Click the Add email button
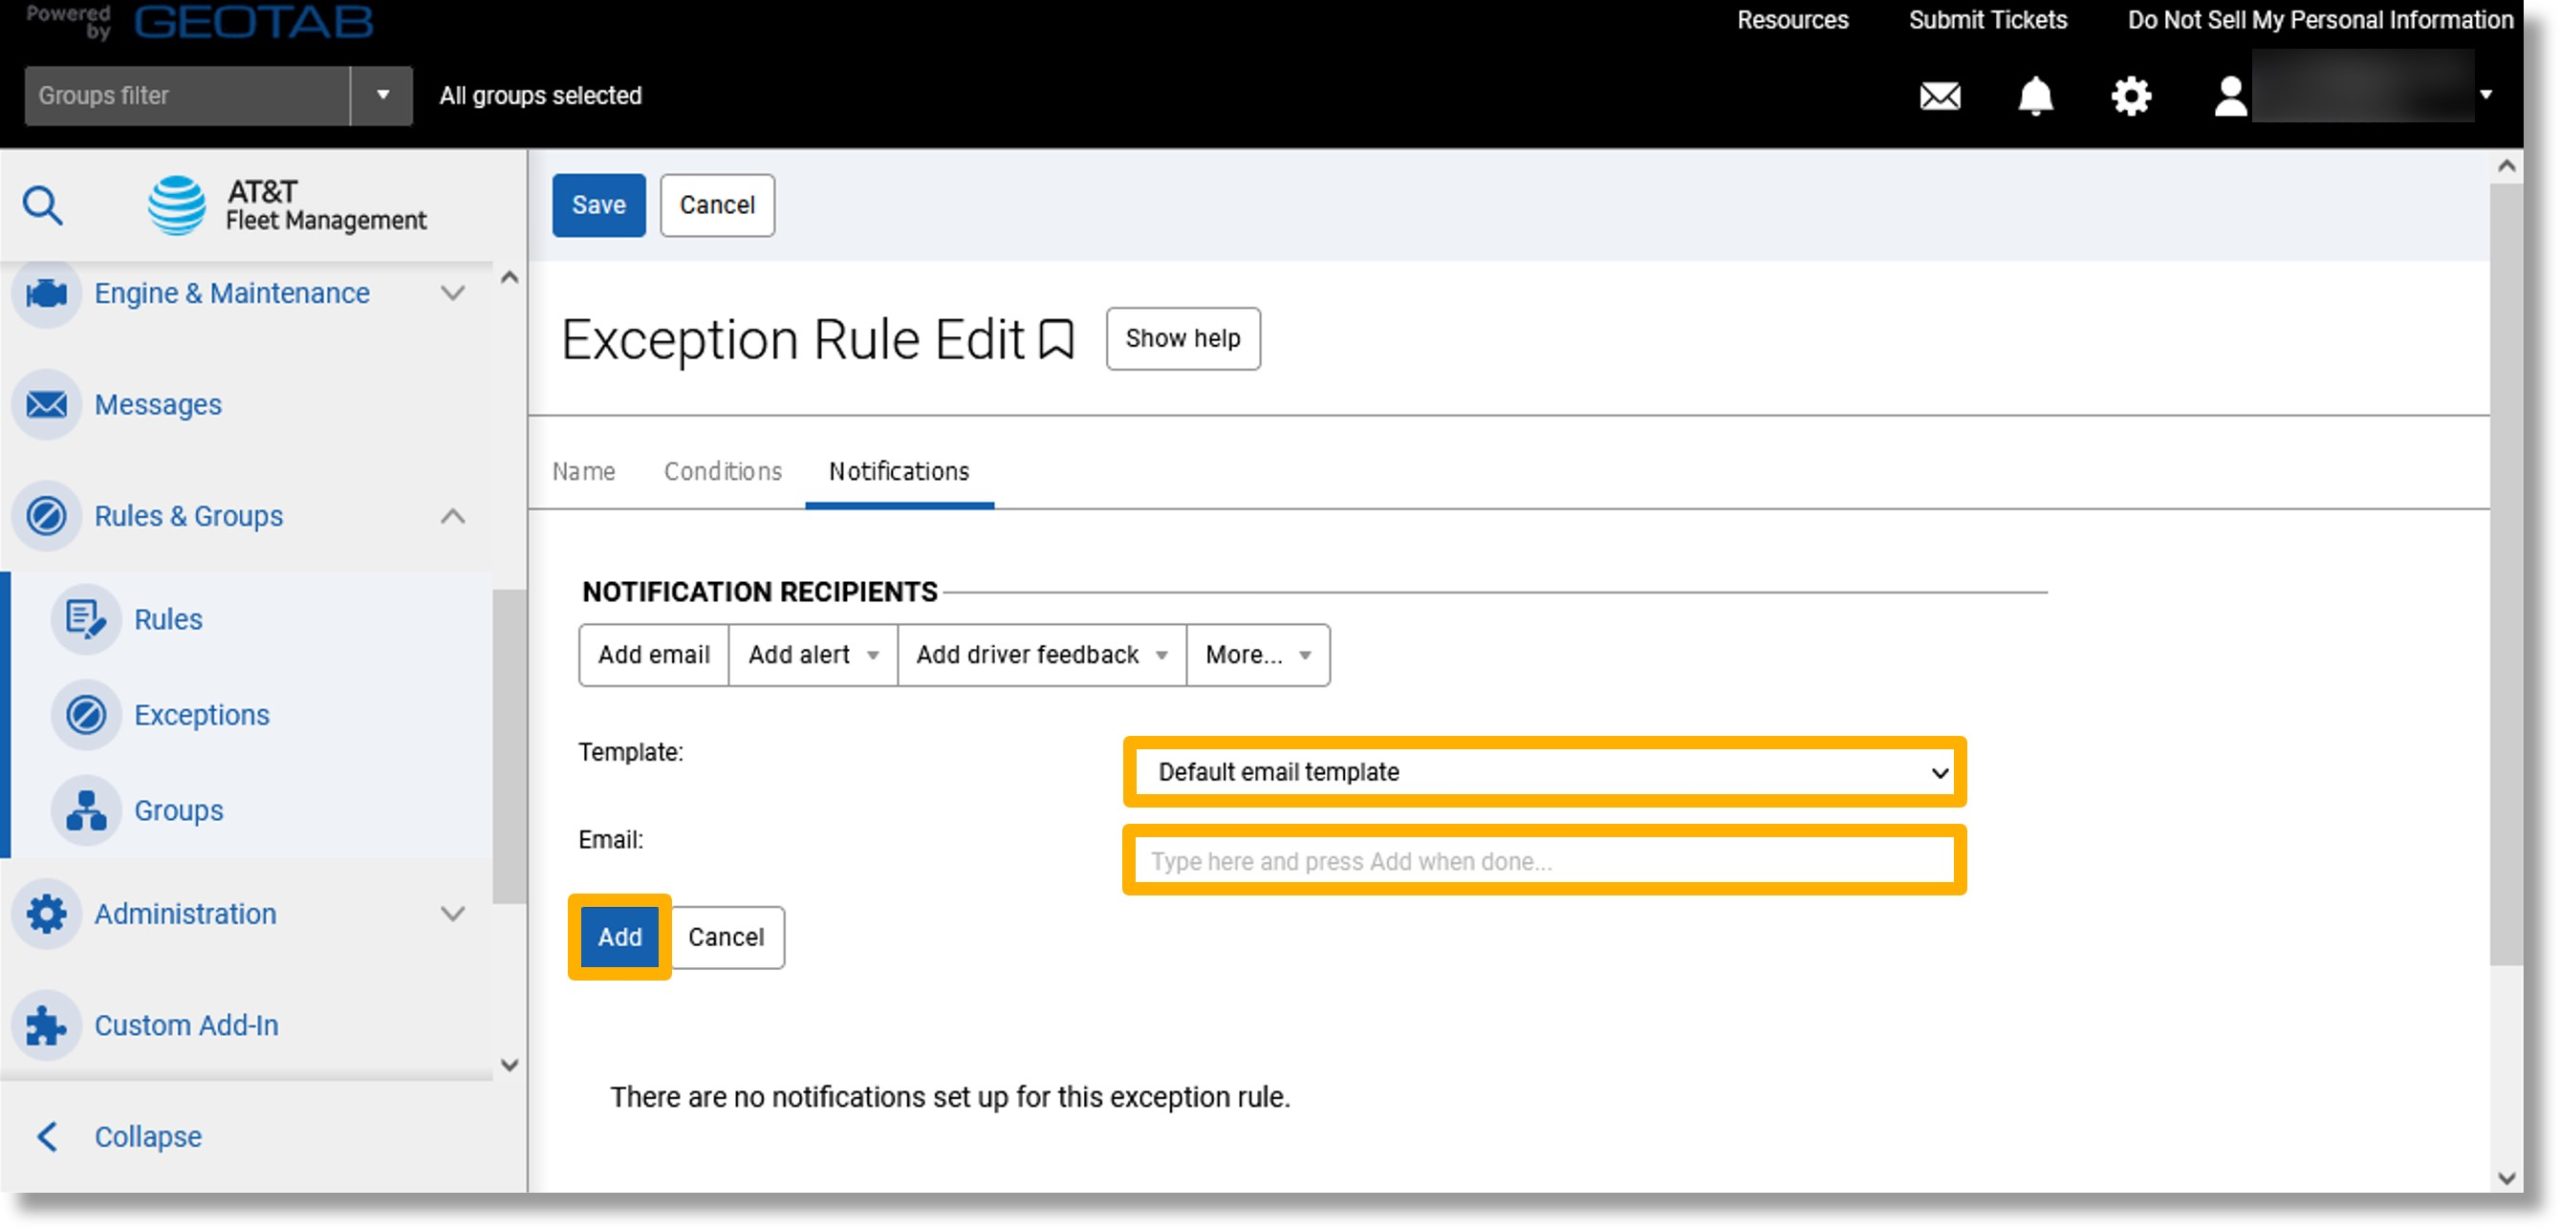 pos(653,654)
